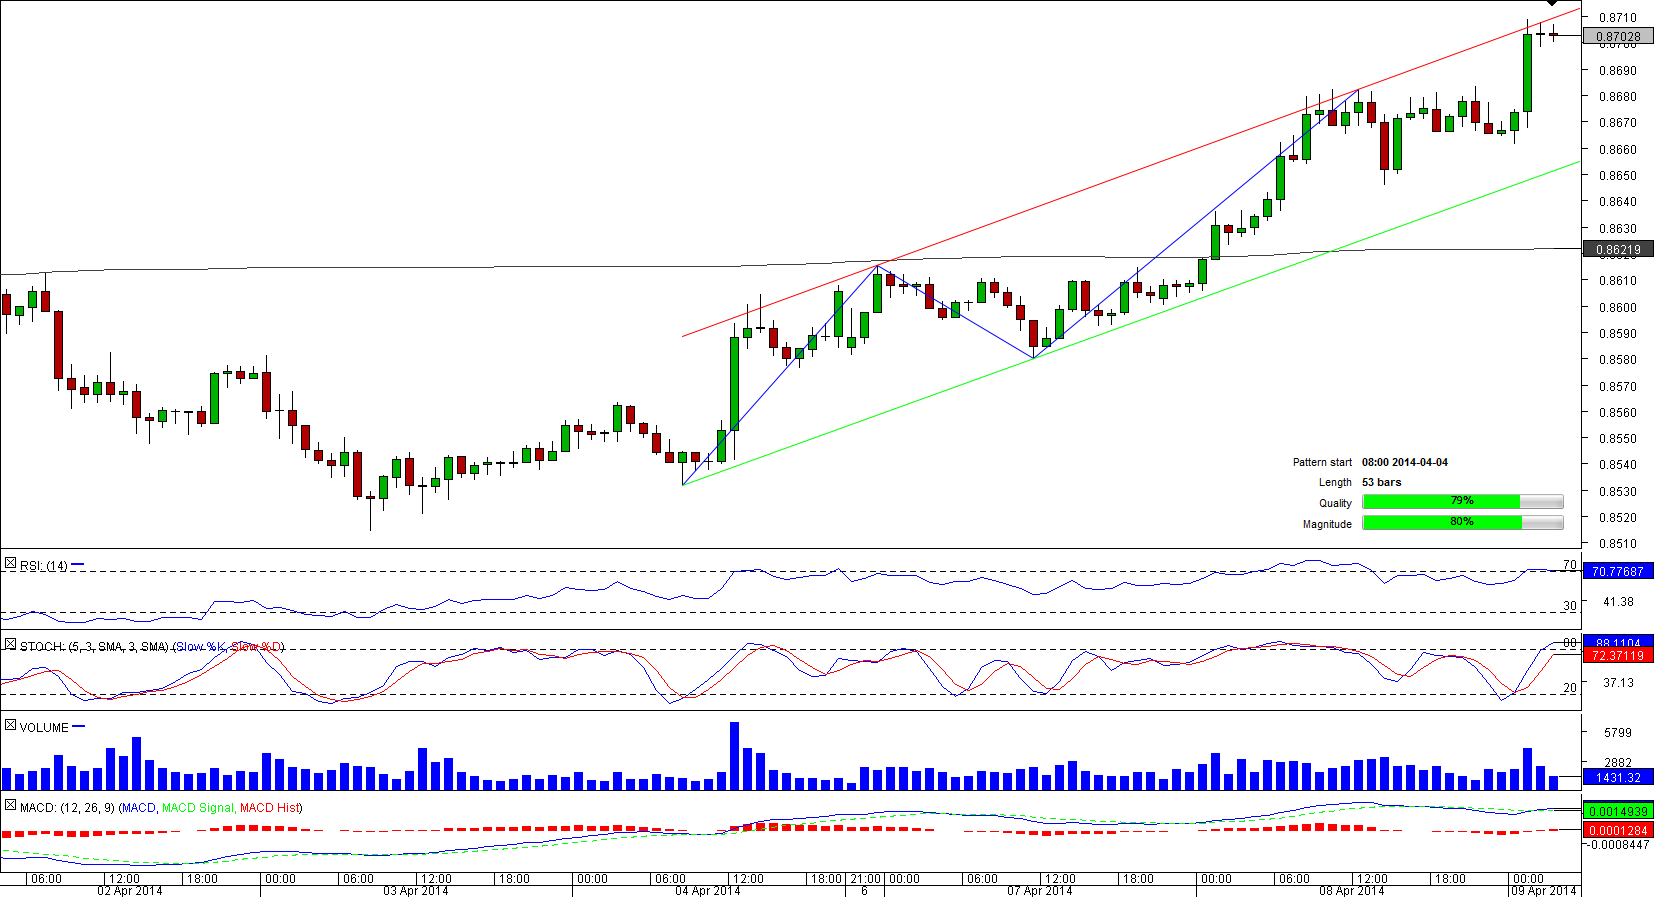Click the 08 Apr 2014 date label
The width and height of the screenshot is (1655, 897).
coord(1351,890)
